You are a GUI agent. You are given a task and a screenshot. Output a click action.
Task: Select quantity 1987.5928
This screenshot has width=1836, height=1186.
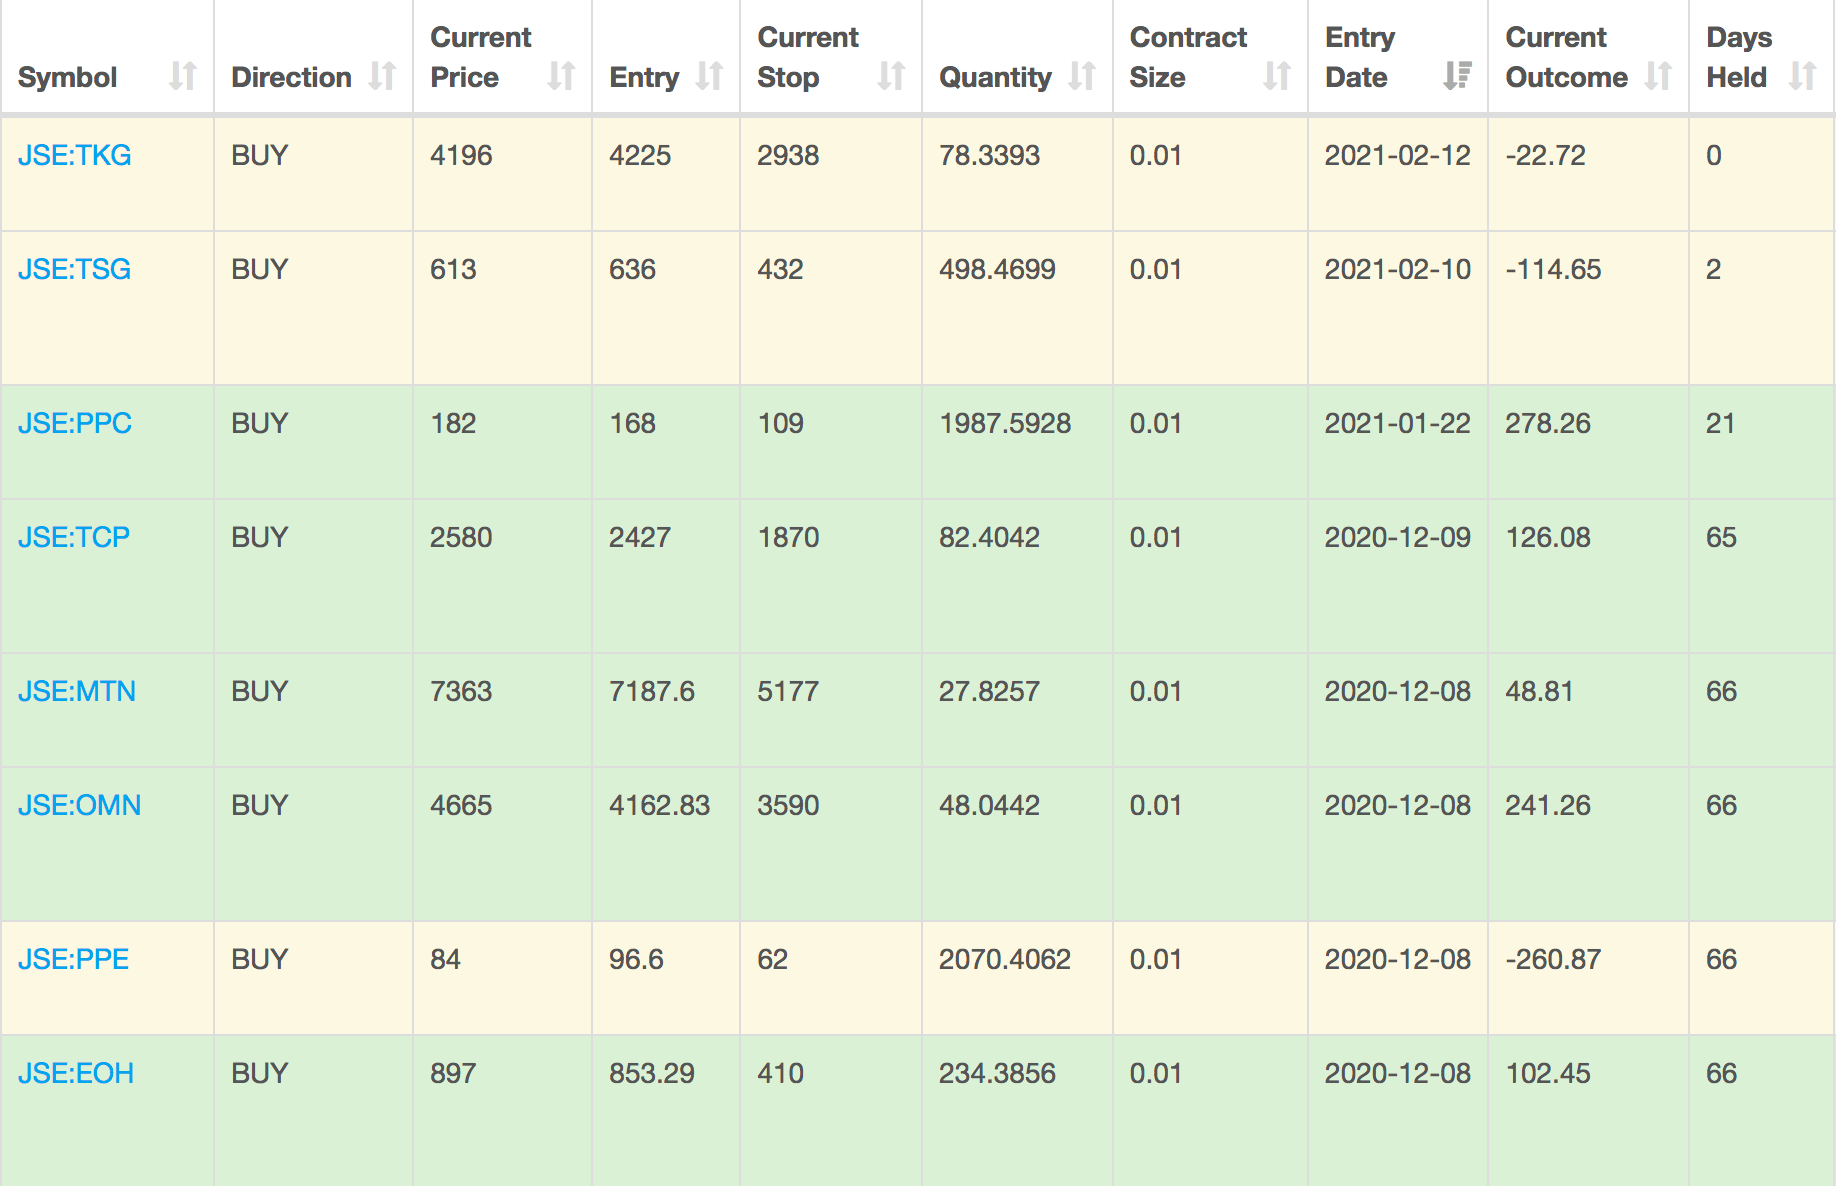point(1005,423)
